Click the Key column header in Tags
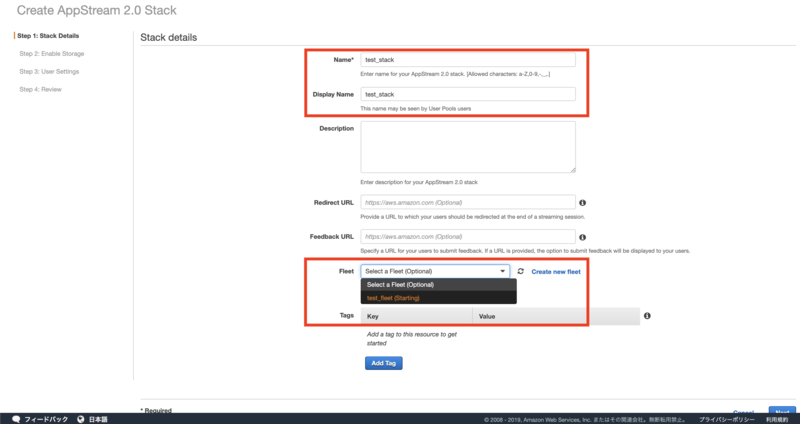Screen dimensions: 800x424 click(416, 316)
